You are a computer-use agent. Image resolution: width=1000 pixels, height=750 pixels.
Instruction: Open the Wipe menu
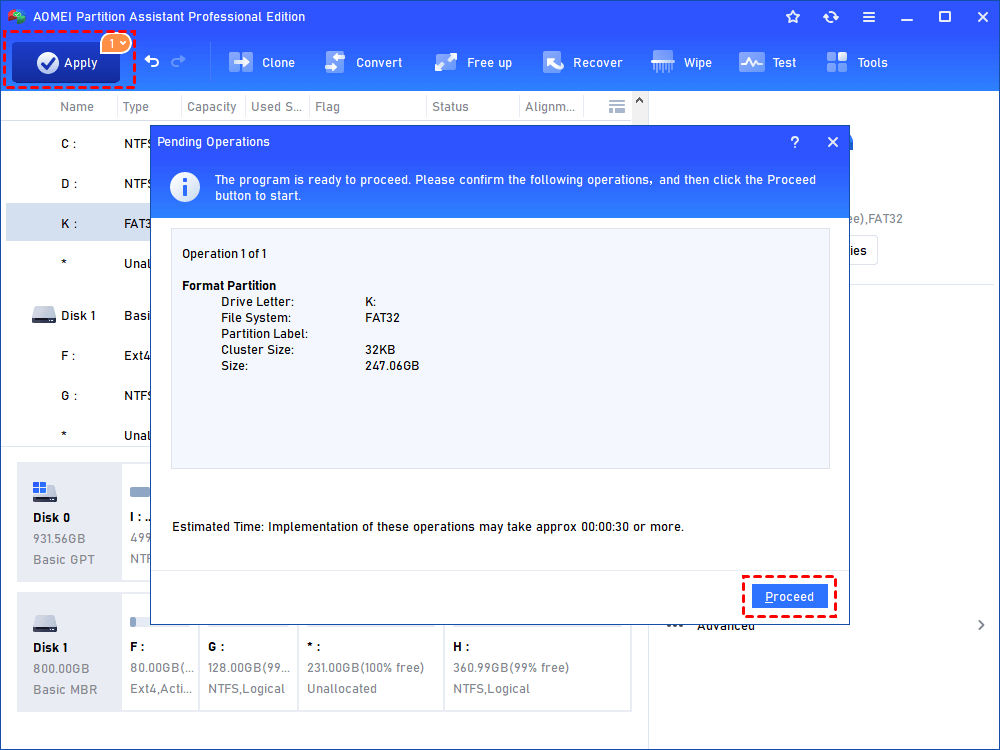click(681, 62)
